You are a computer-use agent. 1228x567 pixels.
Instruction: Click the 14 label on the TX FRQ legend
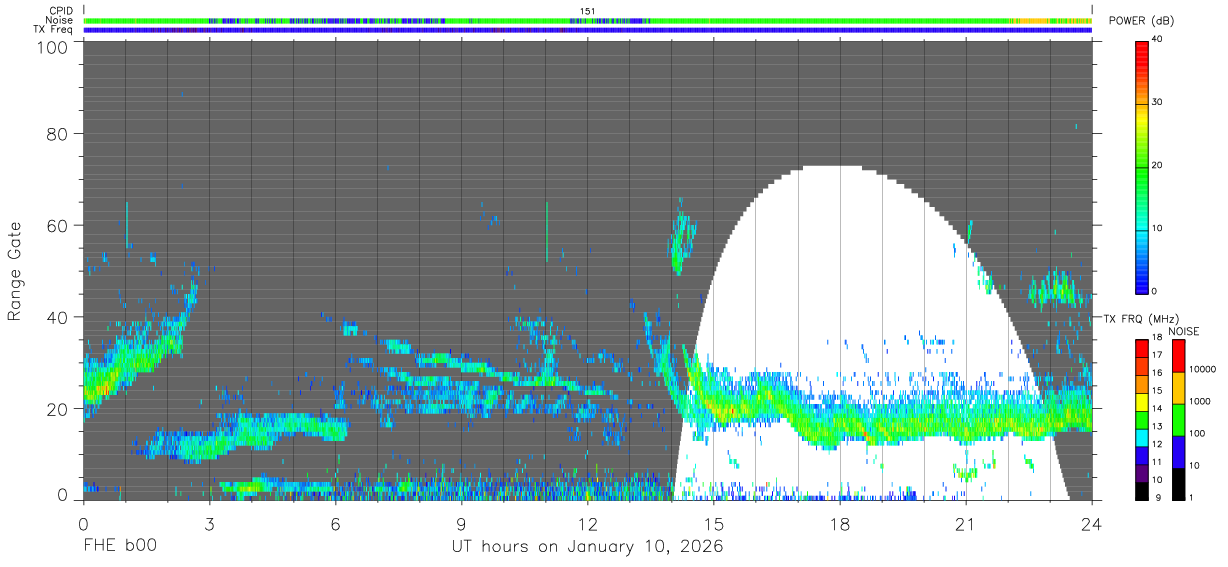pos(1157,407)
